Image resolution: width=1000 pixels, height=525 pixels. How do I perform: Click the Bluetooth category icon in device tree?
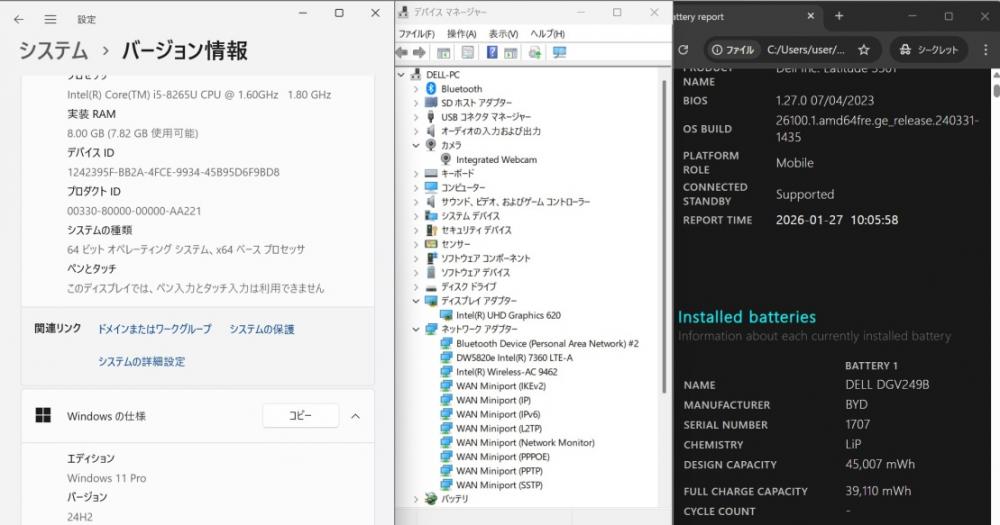[431, 89]
